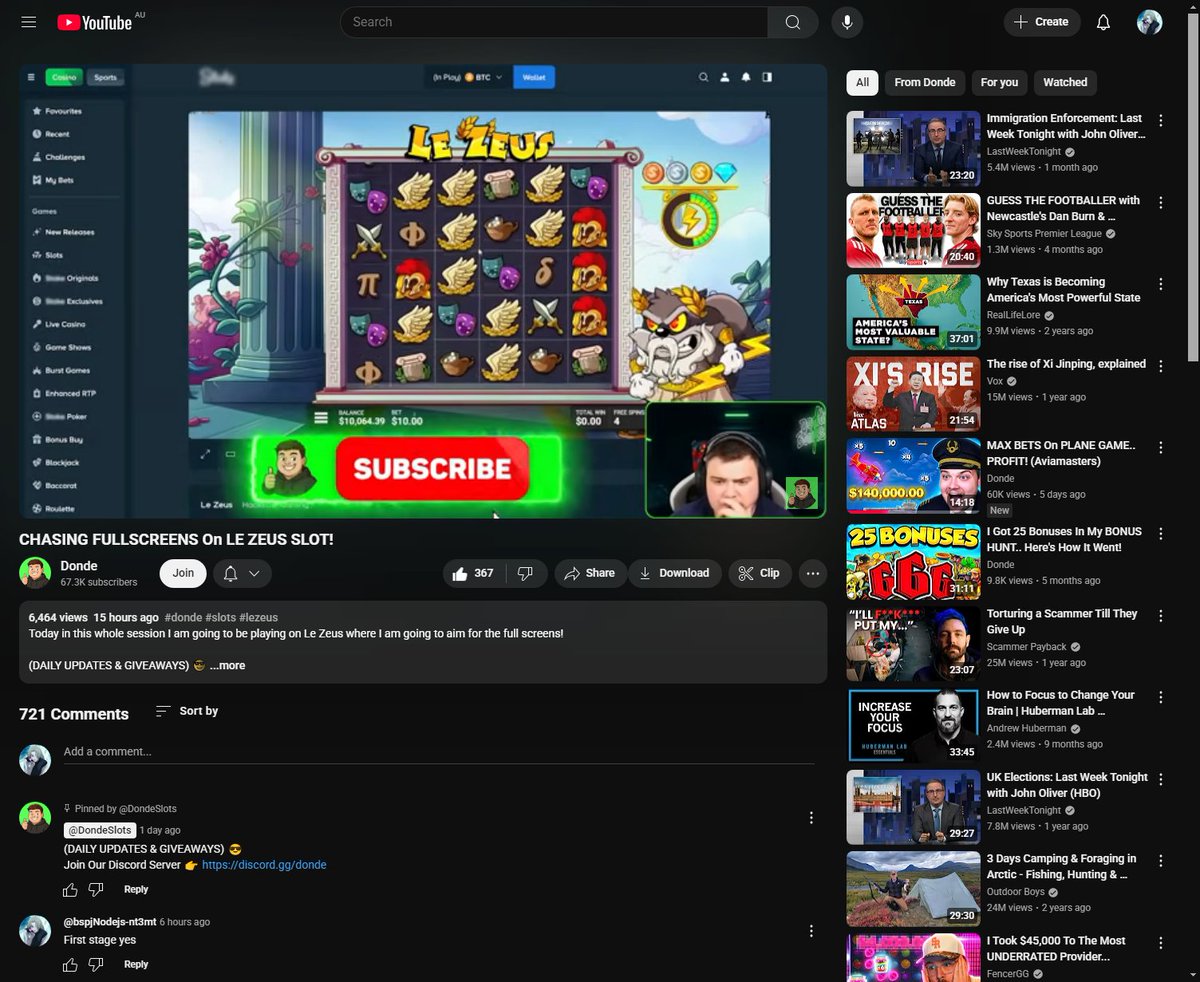This screenshot has height=982, width=1200.
Task: Open the 25 Bonuses video thumbnail
Action: (x=914, y=561)
